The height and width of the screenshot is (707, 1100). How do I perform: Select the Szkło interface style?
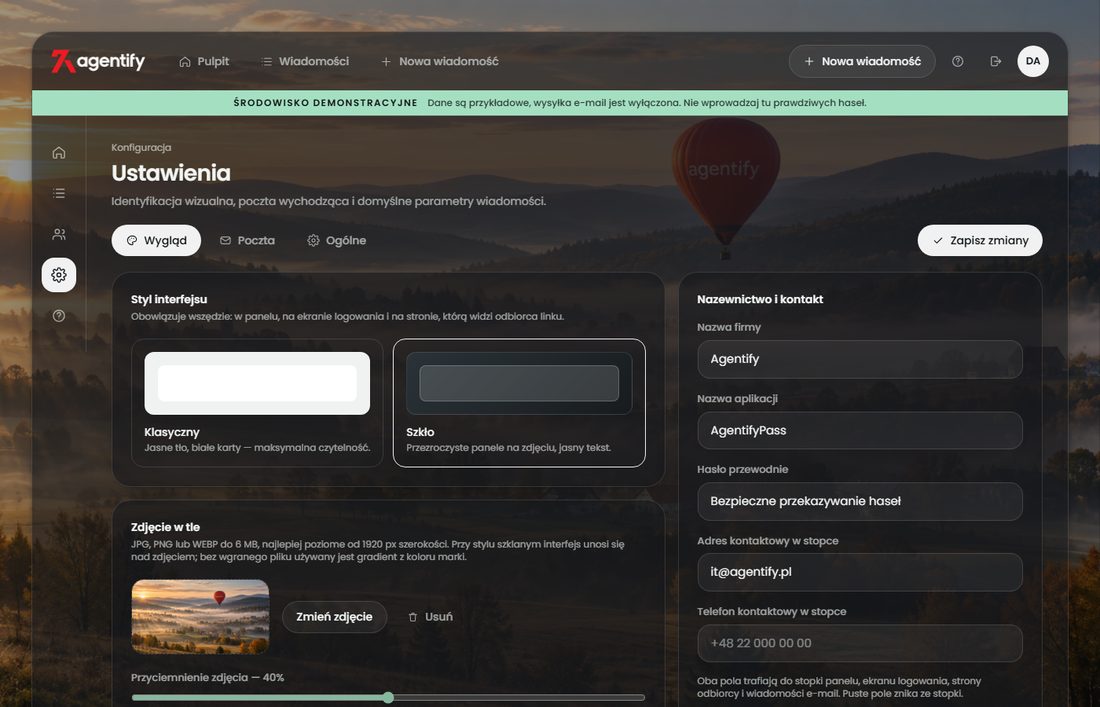[519, 403]
